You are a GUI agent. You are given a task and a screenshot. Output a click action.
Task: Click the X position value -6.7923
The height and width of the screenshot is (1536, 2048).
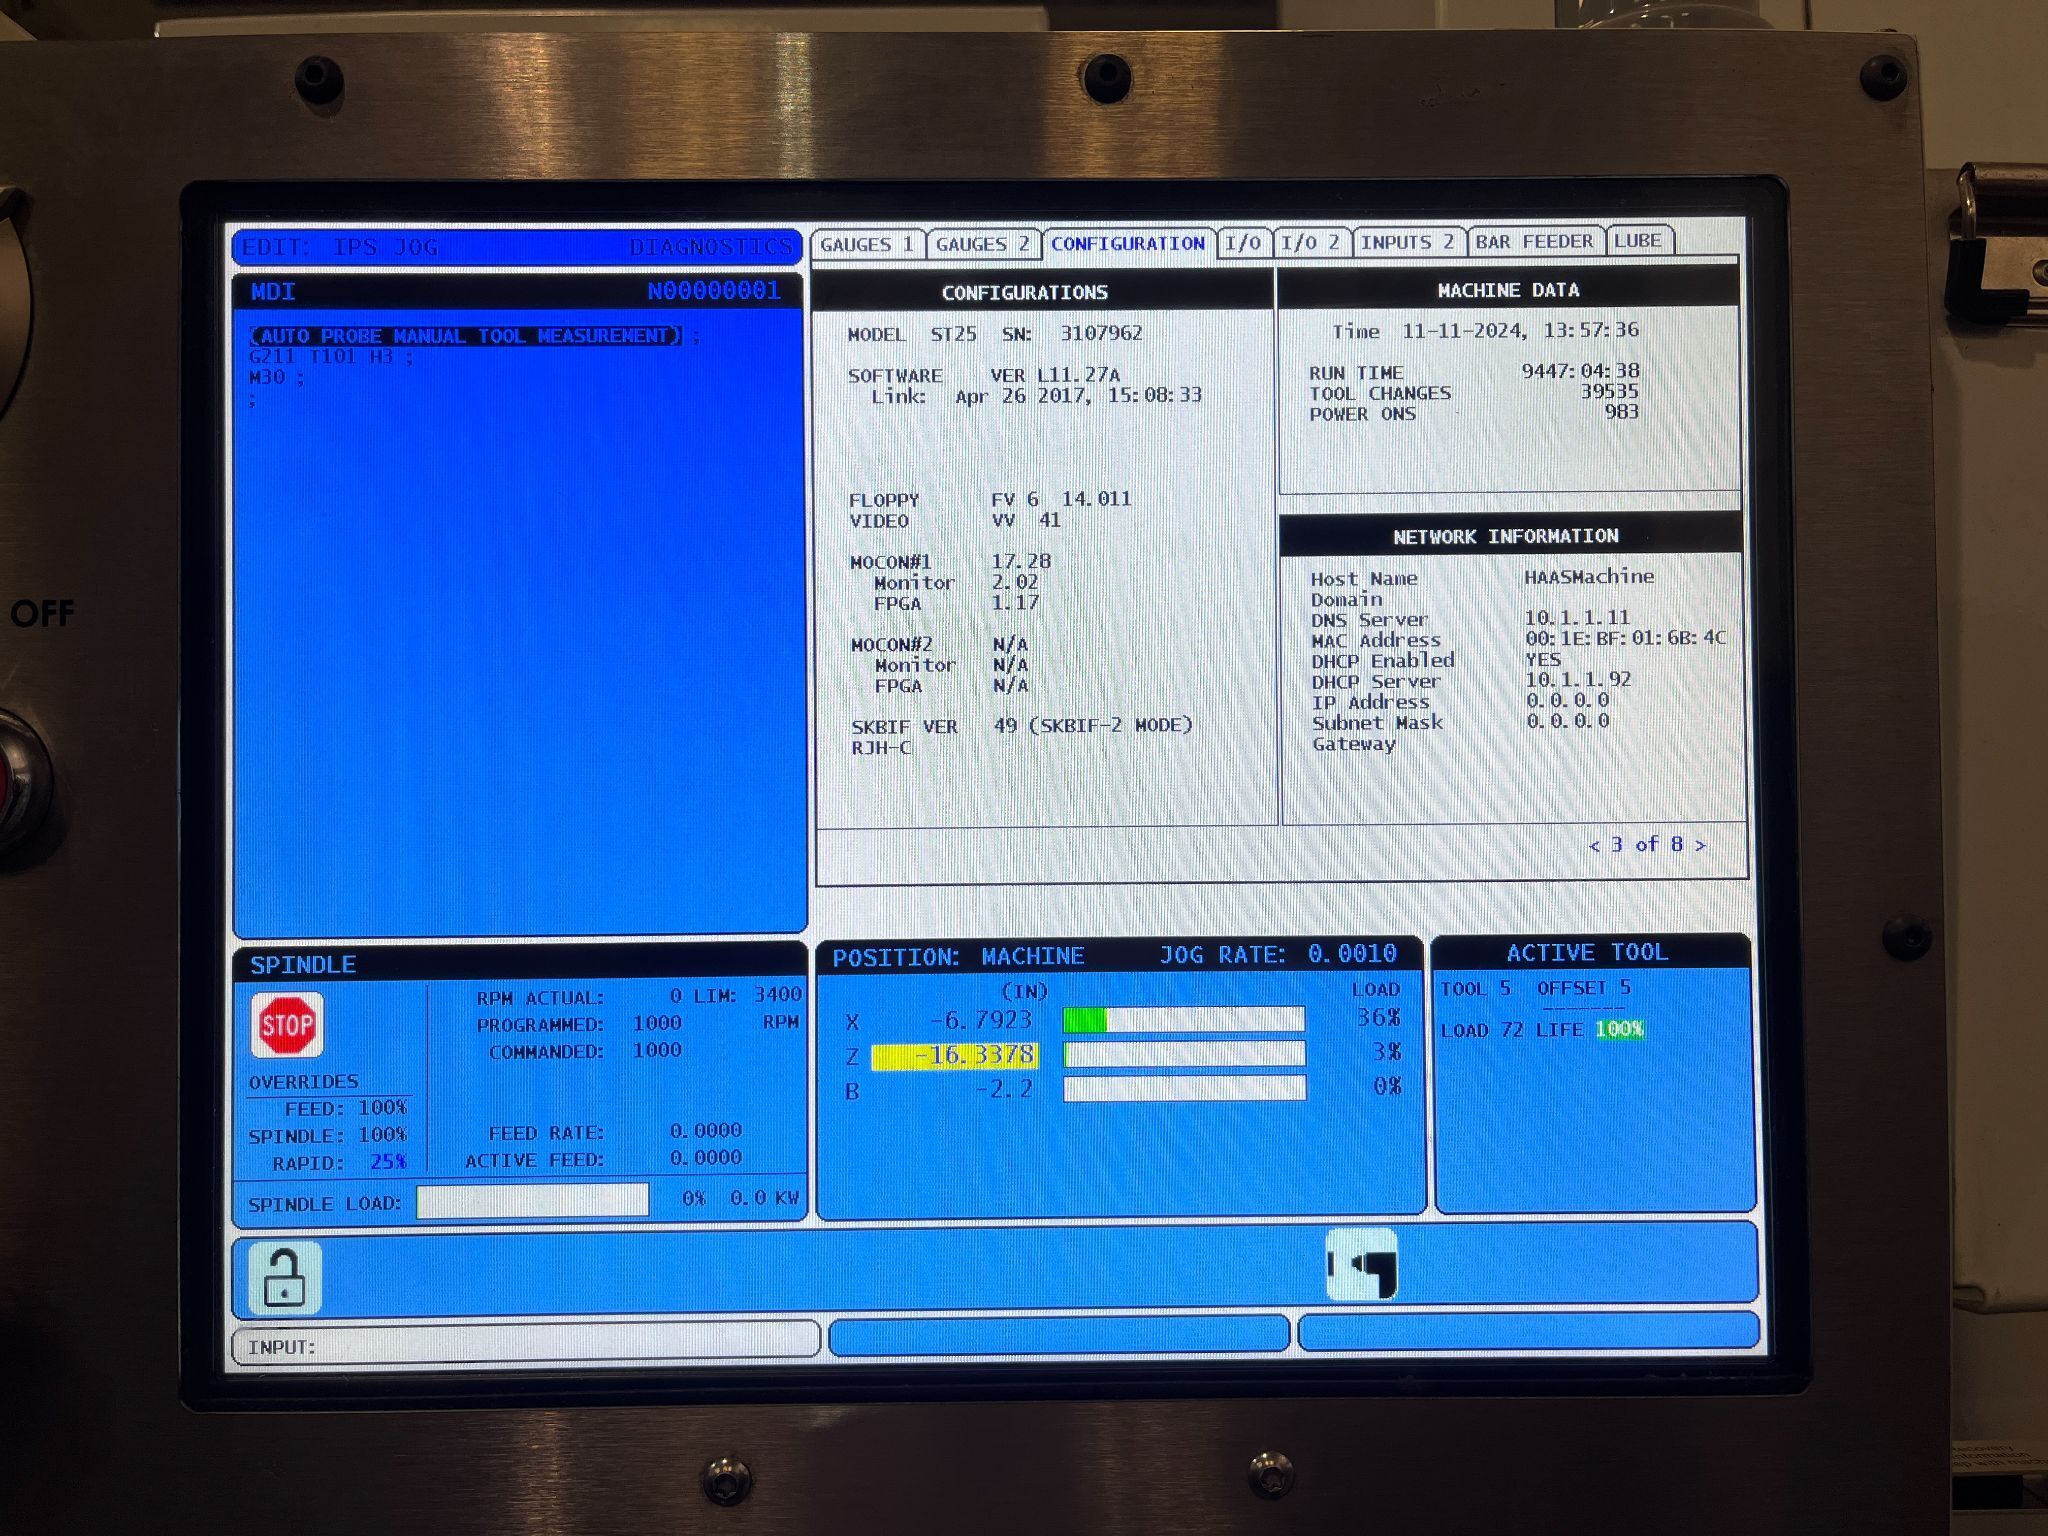click(x=980, y=1021)
